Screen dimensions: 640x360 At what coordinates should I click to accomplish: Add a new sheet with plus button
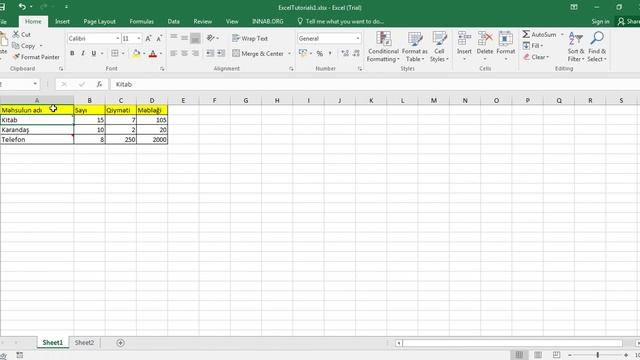pyautogui.click(x=120, y=343)
